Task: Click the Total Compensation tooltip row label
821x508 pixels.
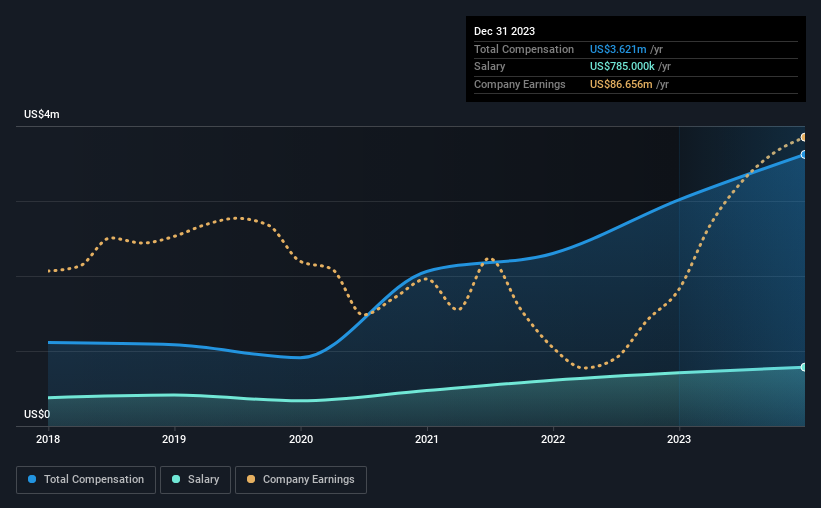Action: [x=524, y=49]
